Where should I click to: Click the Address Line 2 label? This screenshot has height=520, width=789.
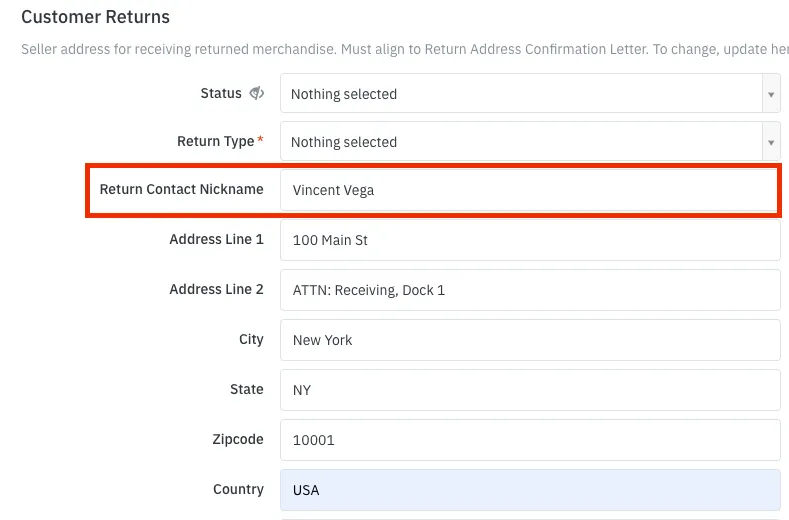(216, 289)
